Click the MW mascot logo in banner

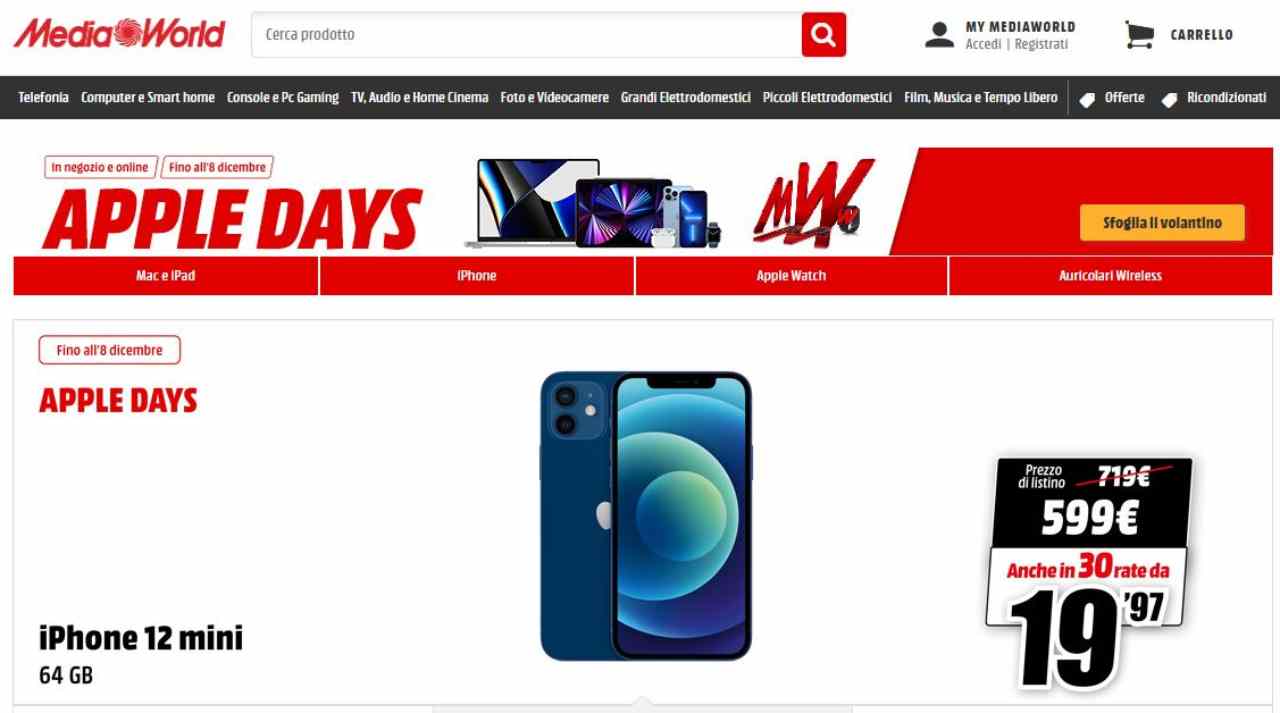pyautogui.click(x=812, y=203)
